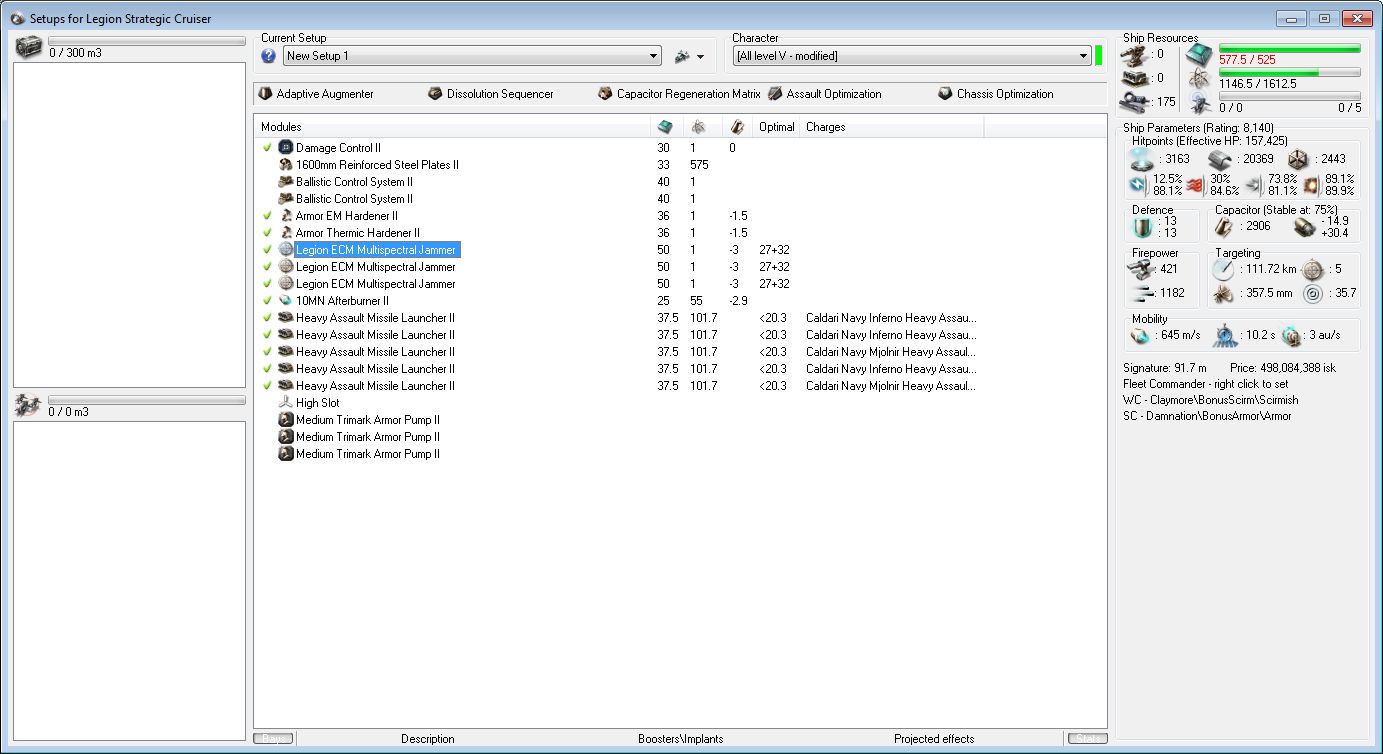This screenshot has height=754, width=1383.
Task: Select the Adaptive Augmenter subsystem icon
Action: [265, 94]
